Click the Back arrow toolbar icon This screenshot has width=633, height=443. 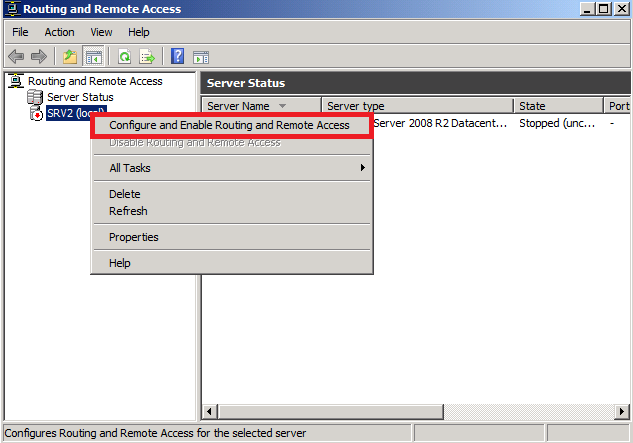tap(16, 57)
